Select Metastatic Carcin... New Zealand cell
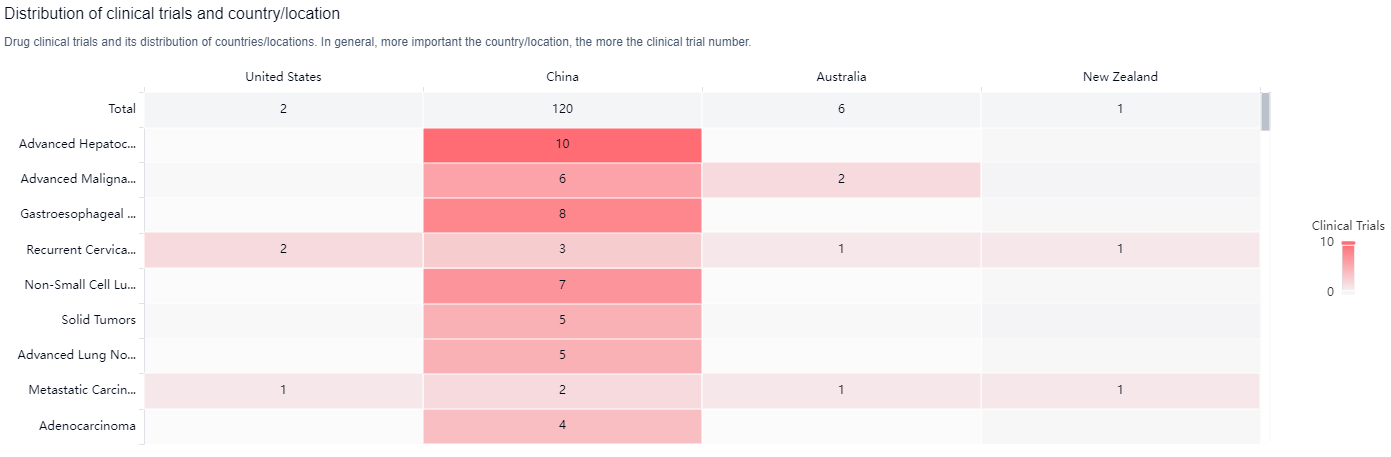This screenshot has height=457, width=1391. (x=1120, y=390)
